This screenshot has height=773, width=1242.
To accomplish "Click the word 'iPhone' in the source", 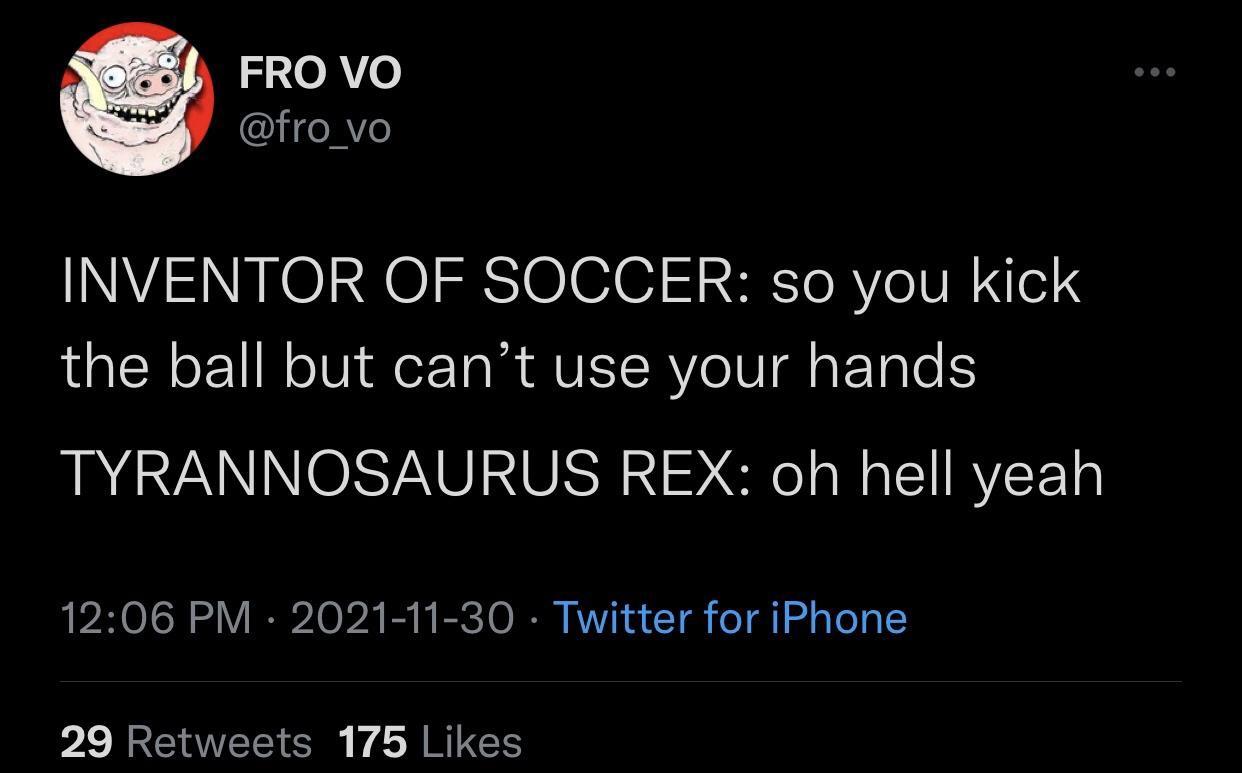I will (839, 617).
